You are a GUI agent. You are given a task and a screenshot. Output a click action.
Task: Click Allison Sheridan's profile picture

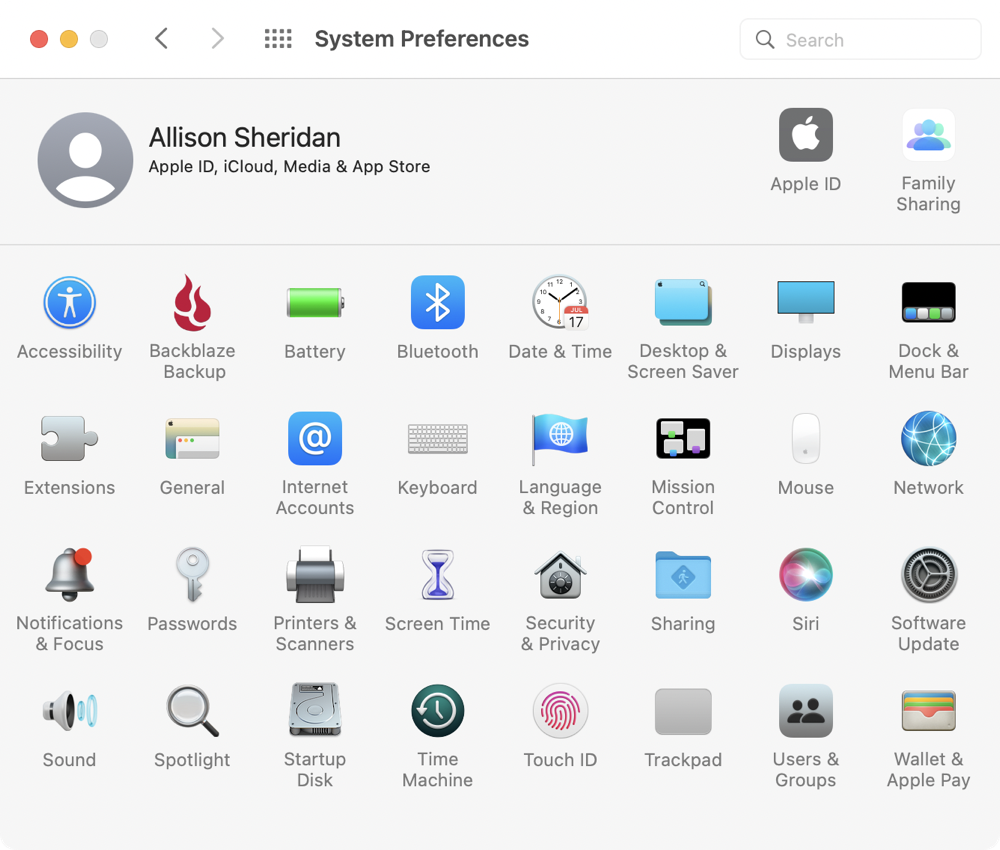85,160
